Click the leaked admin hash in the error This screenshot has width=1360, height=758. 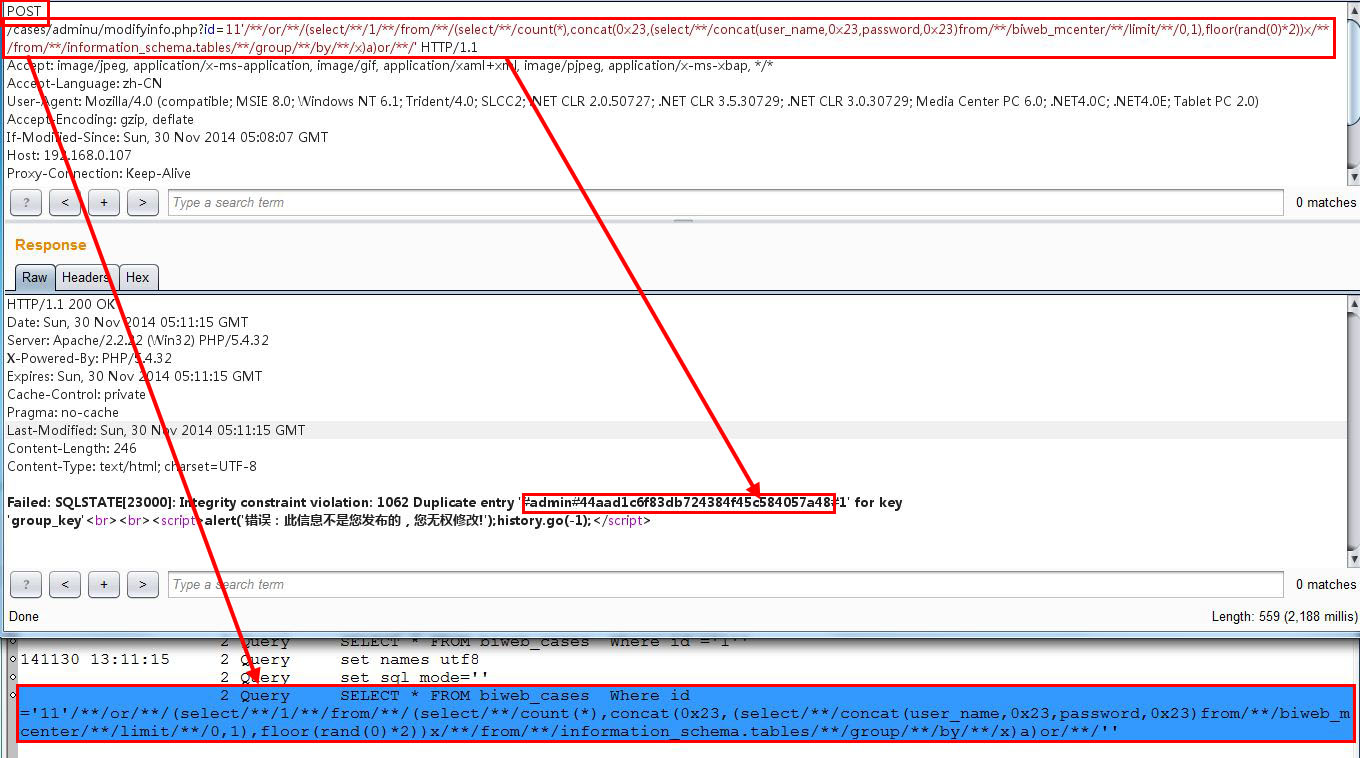678,503
